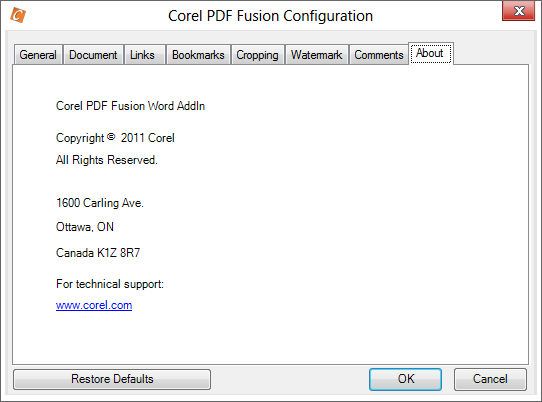Open the Document tab
The image size is (542, 402).
(x=93, y=55)
